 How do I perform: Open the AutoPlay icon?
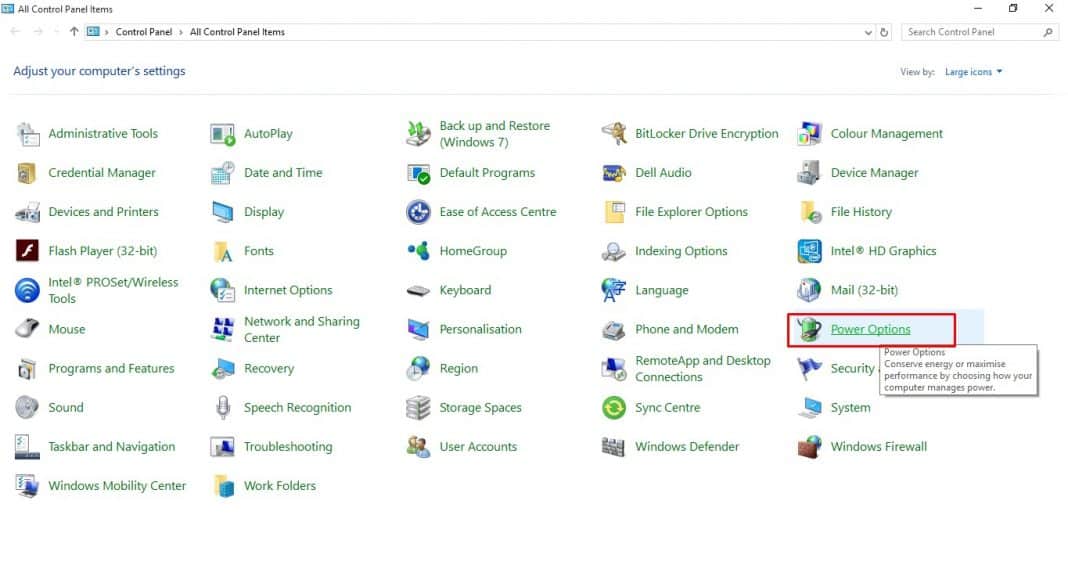click(223, 134)
